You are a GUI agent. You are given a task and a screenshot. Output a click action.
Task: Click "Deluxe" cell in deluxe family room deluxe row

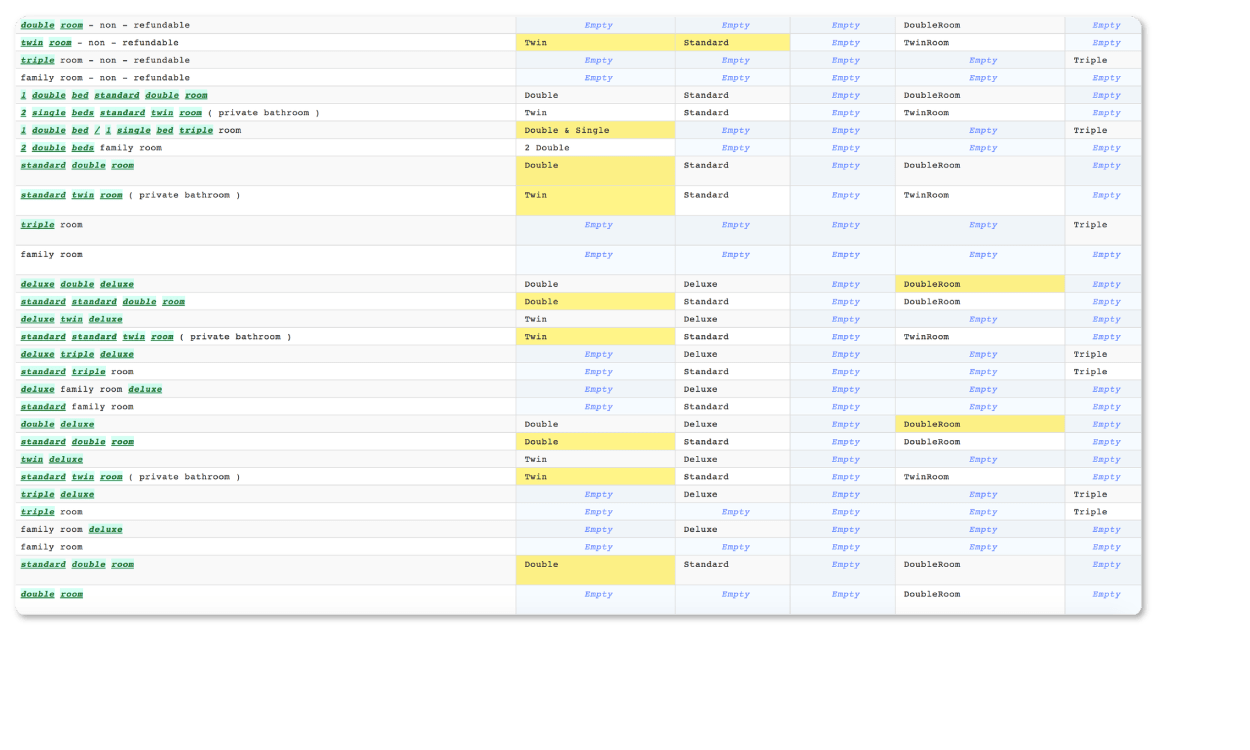[x=732, y=389]
